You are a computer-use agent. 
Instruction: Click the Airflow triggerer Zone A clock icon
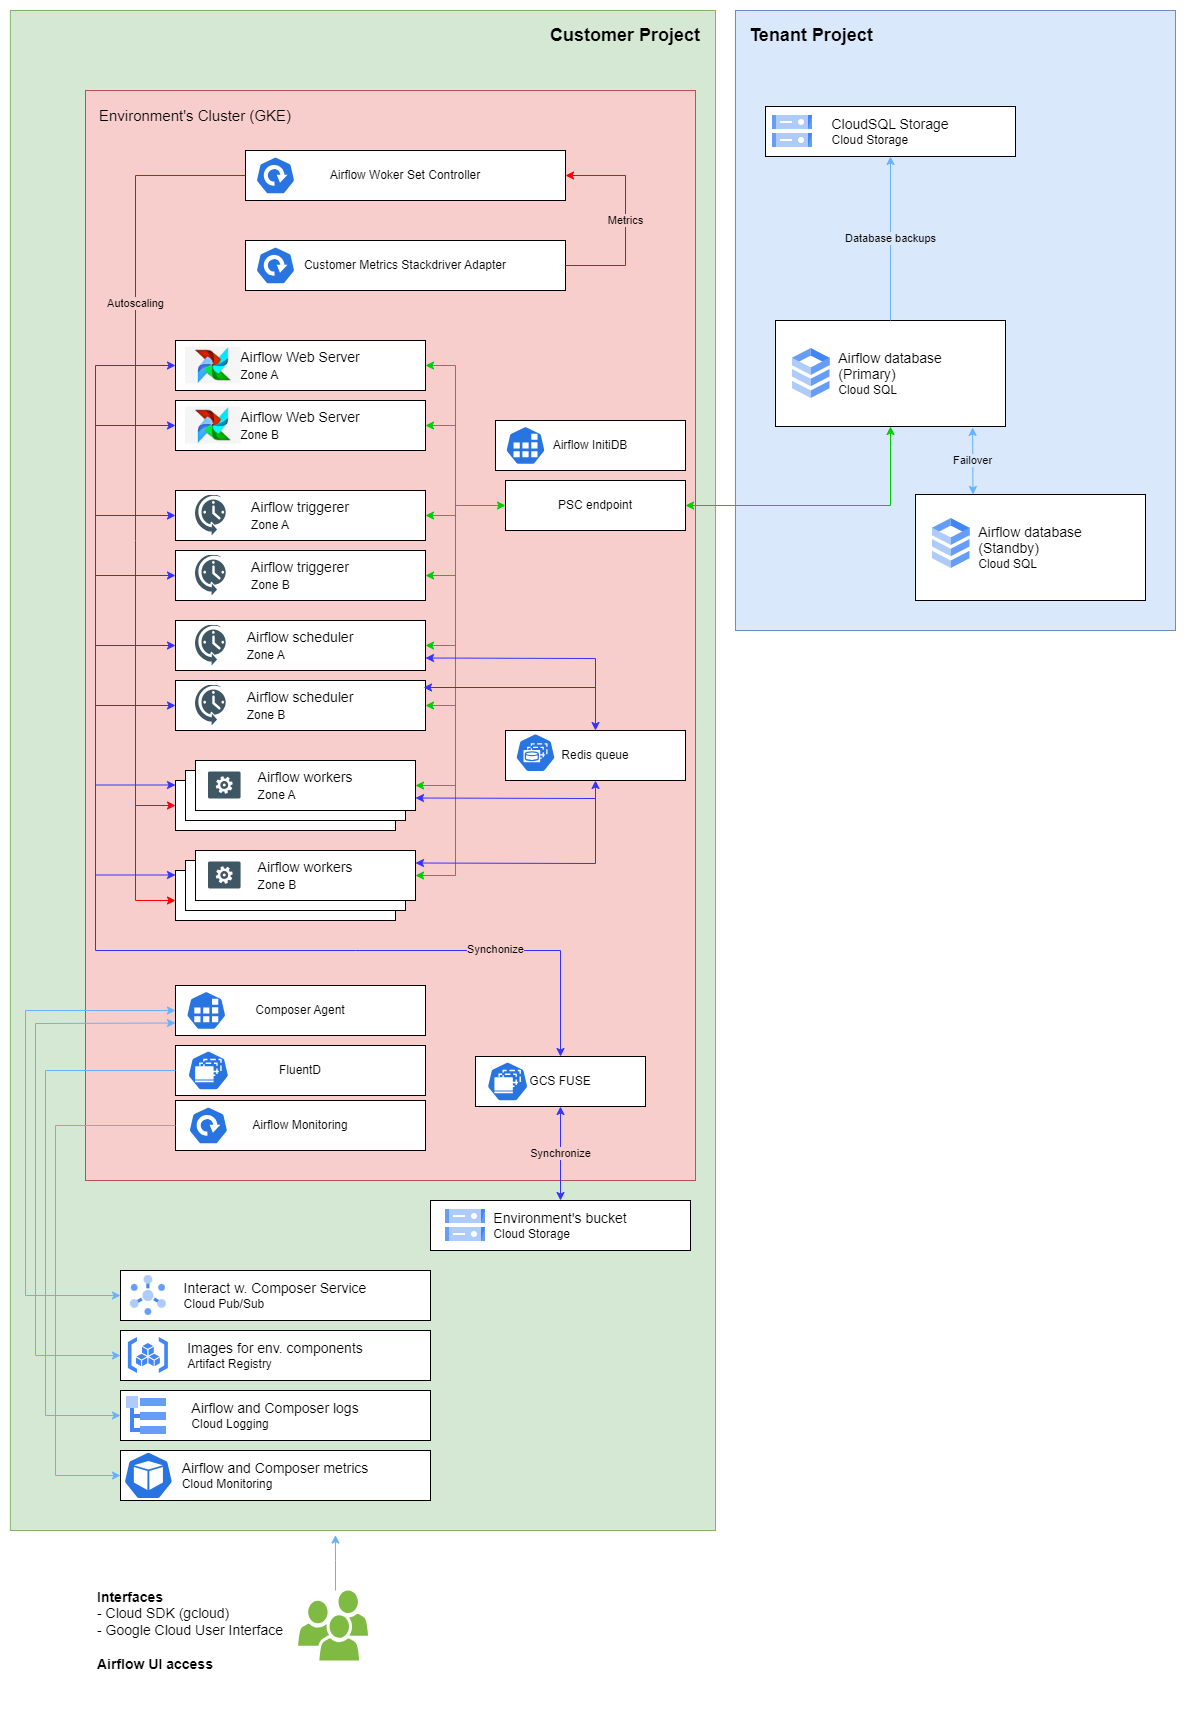pos(210,515)
